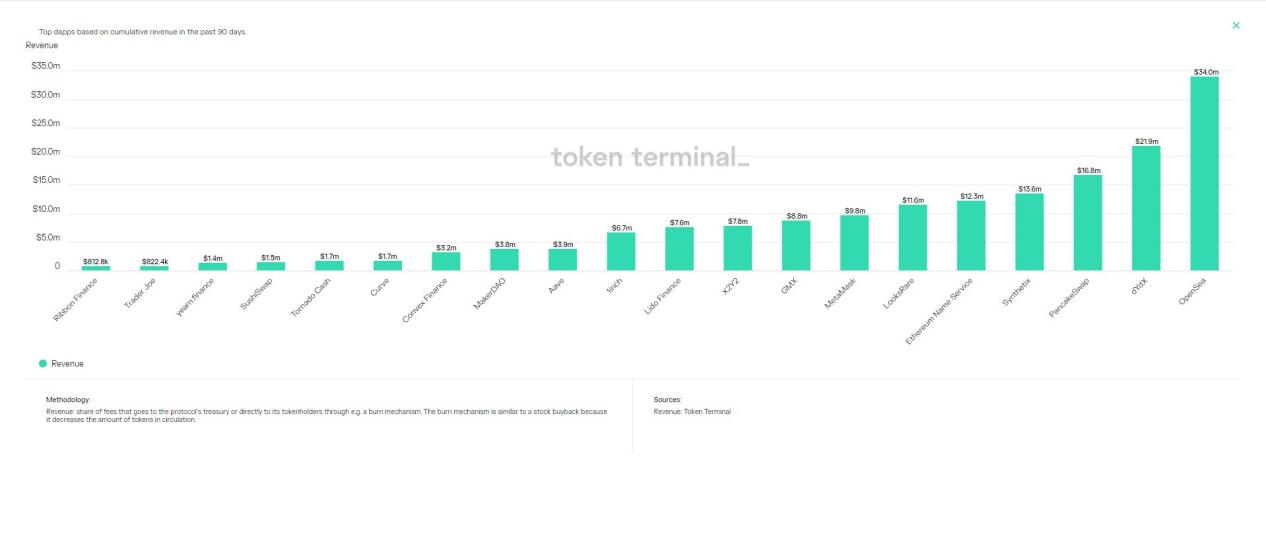Click the $34.0m data label

point(1206,72)
